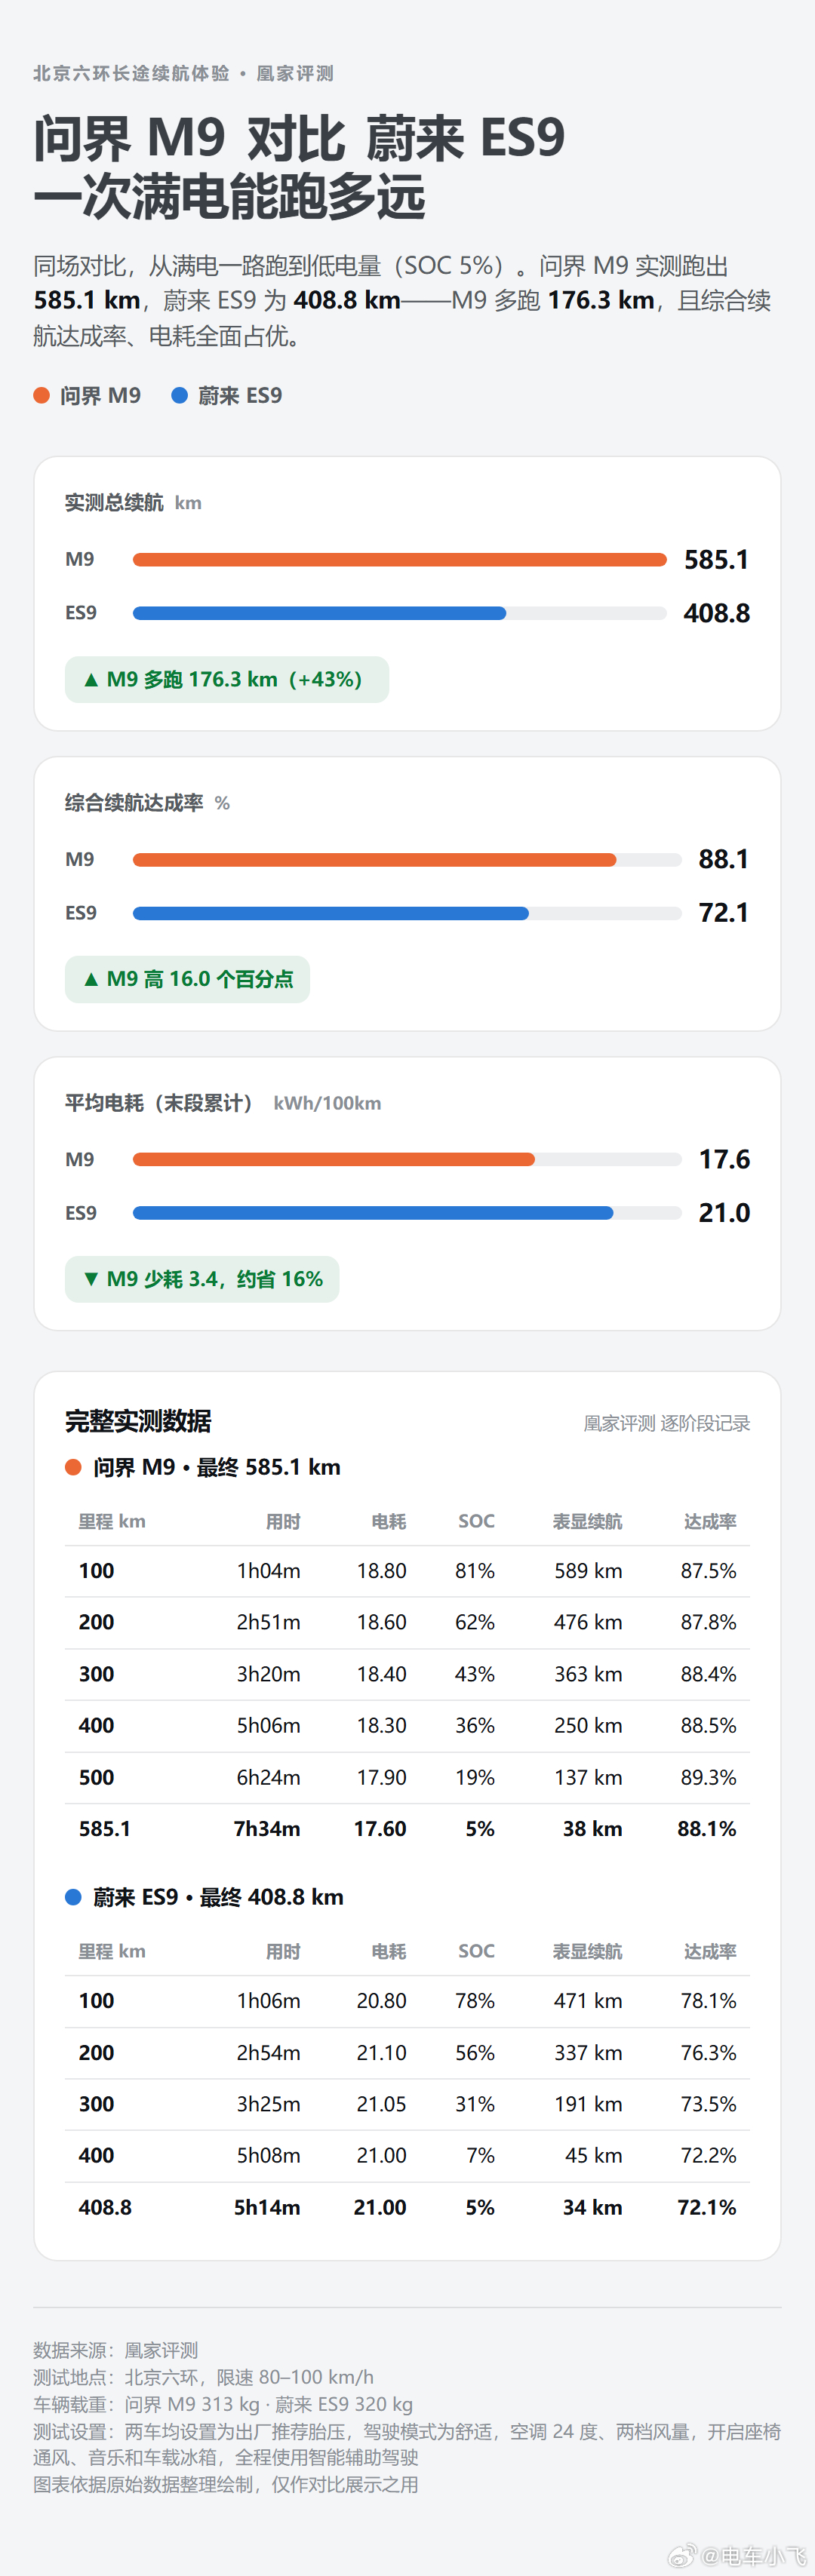Click the blue 蔚来 ES9 legend dot

pos(180,395)
